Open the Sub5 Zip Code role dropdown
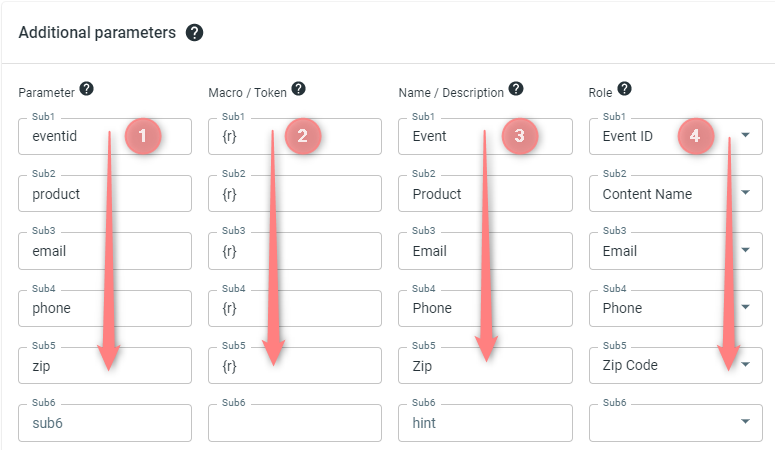 tap(676, 365)
